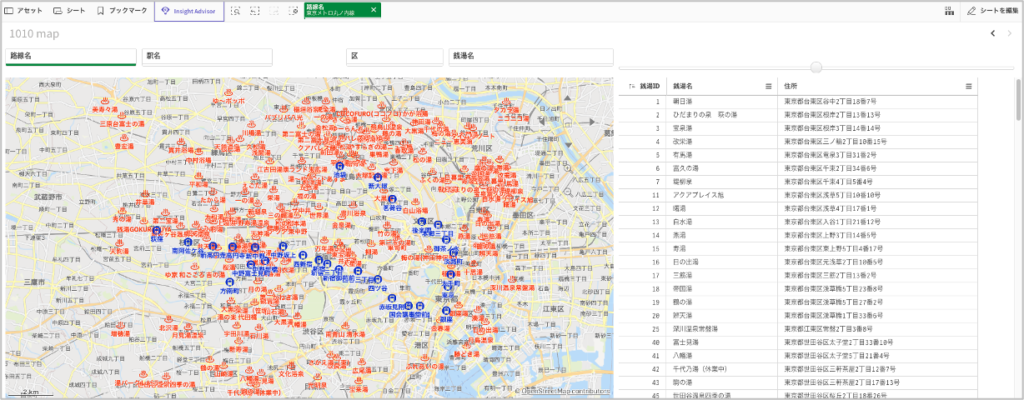The image size is (1024, 400).
Task: Open the シート sheets menu
Action: click(x=69, y=10)
